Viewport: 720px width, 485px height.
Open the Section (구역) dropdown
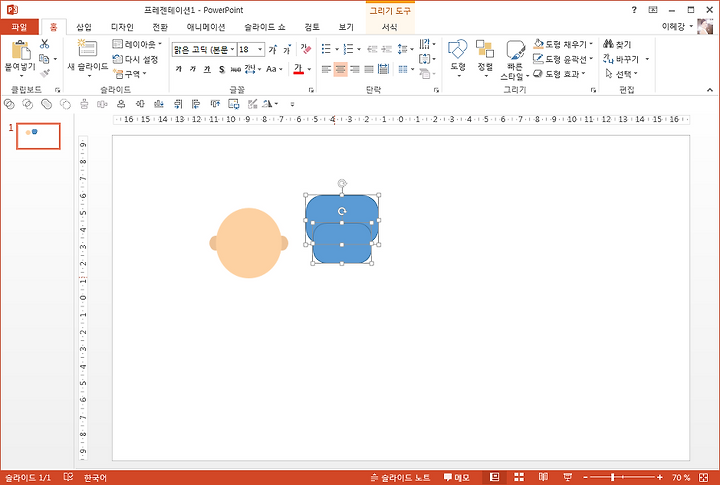(x=130, y=74)
